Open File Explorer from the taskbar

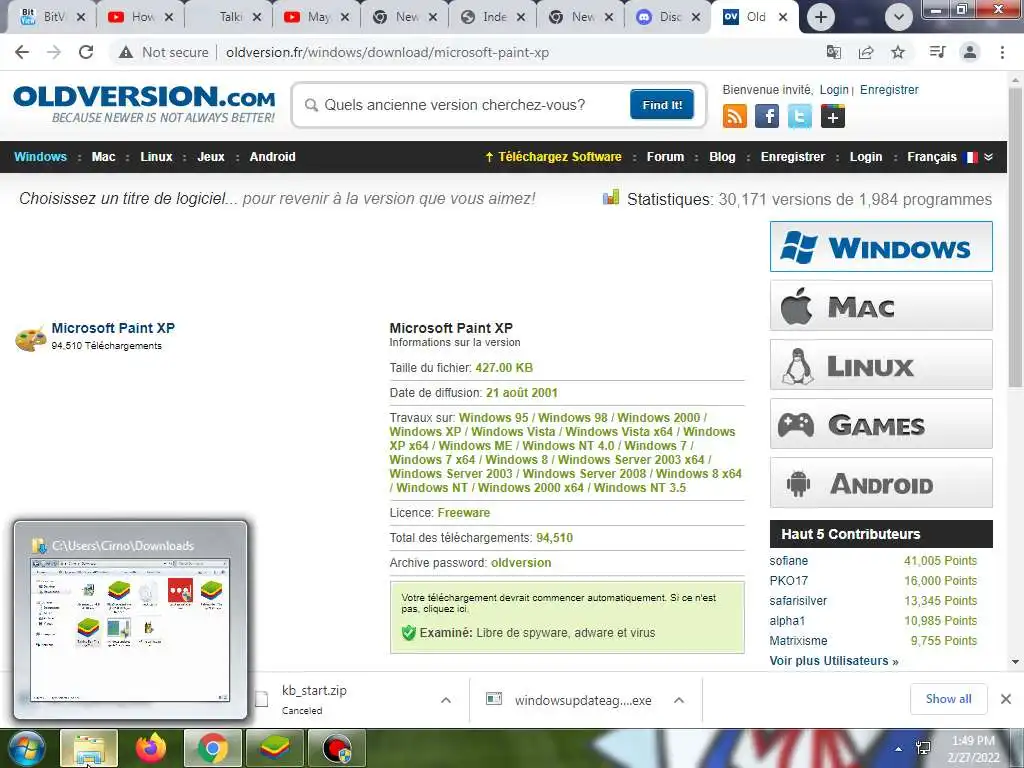click(x=89, y=748)
